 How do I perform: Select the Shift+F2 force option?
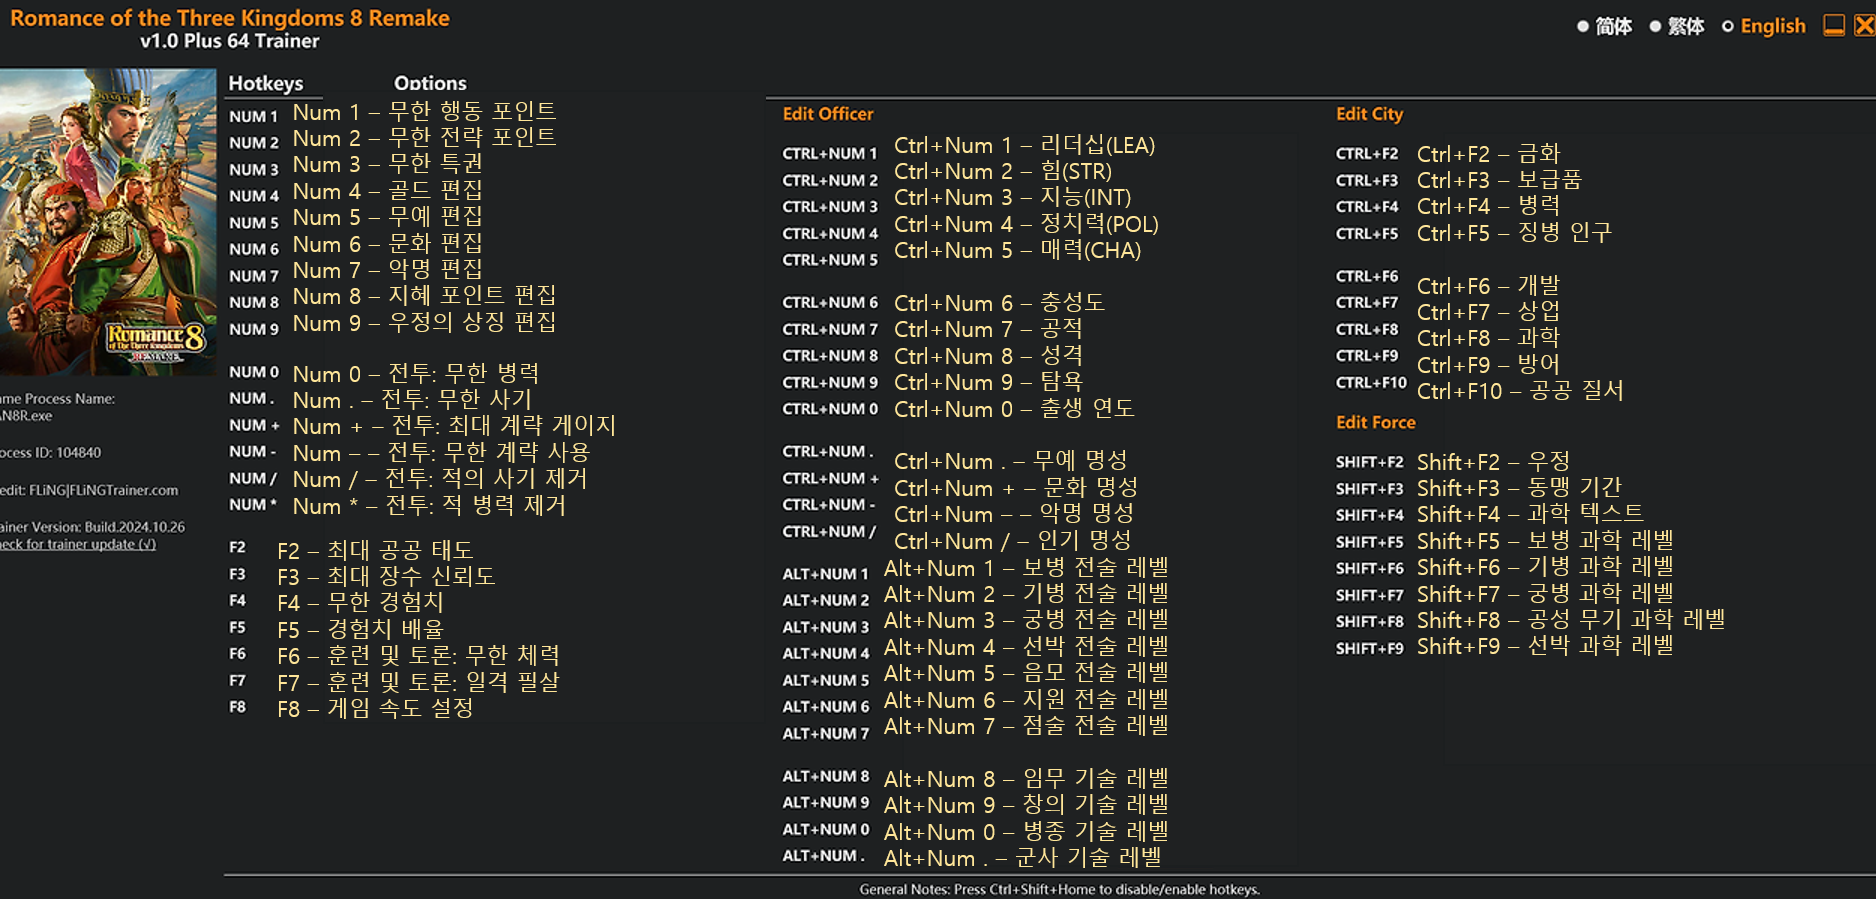[x=1493, y=462]
